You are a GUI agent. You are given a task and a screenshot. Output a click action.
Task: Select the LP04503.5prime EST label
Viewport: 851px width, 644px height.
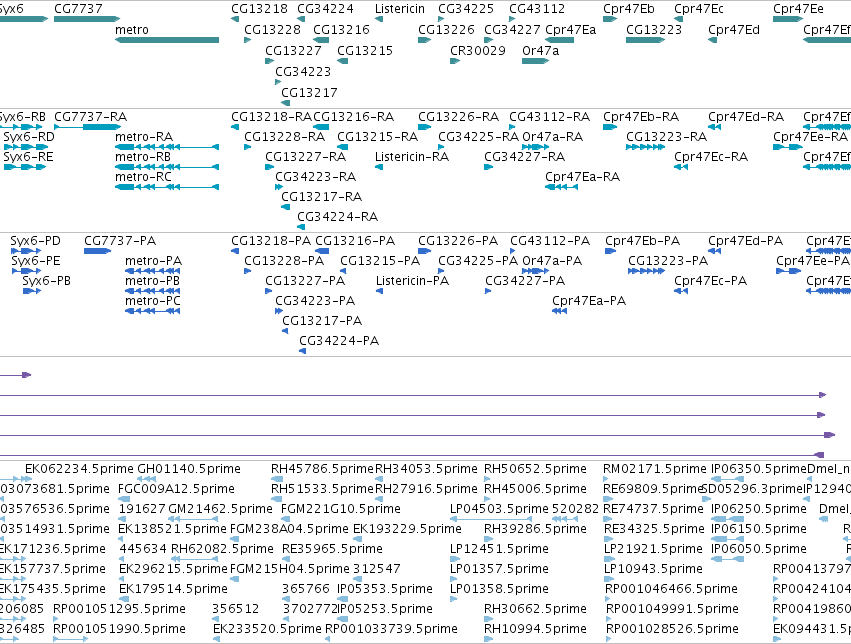click(499, 509)
